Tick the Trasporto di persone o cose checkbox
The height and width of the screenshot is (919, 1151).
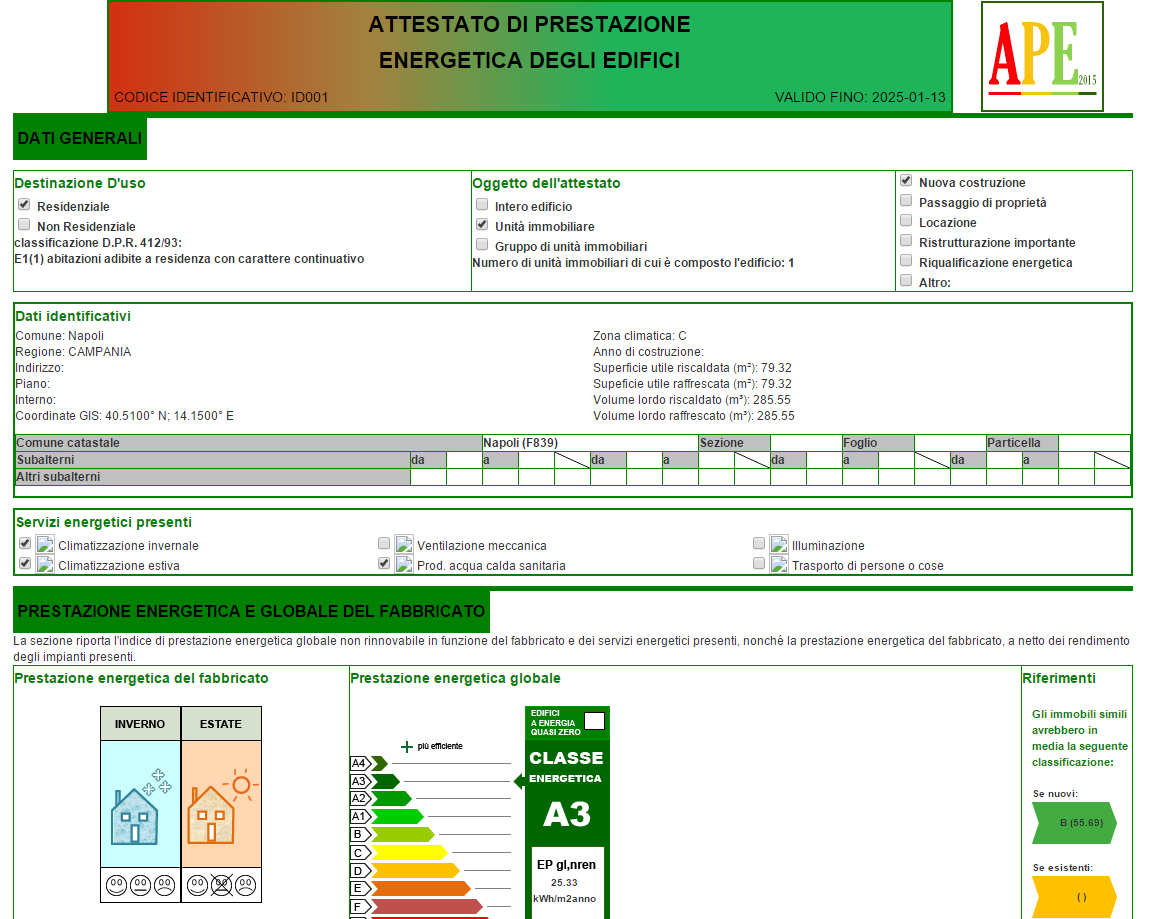pos(759,563)
